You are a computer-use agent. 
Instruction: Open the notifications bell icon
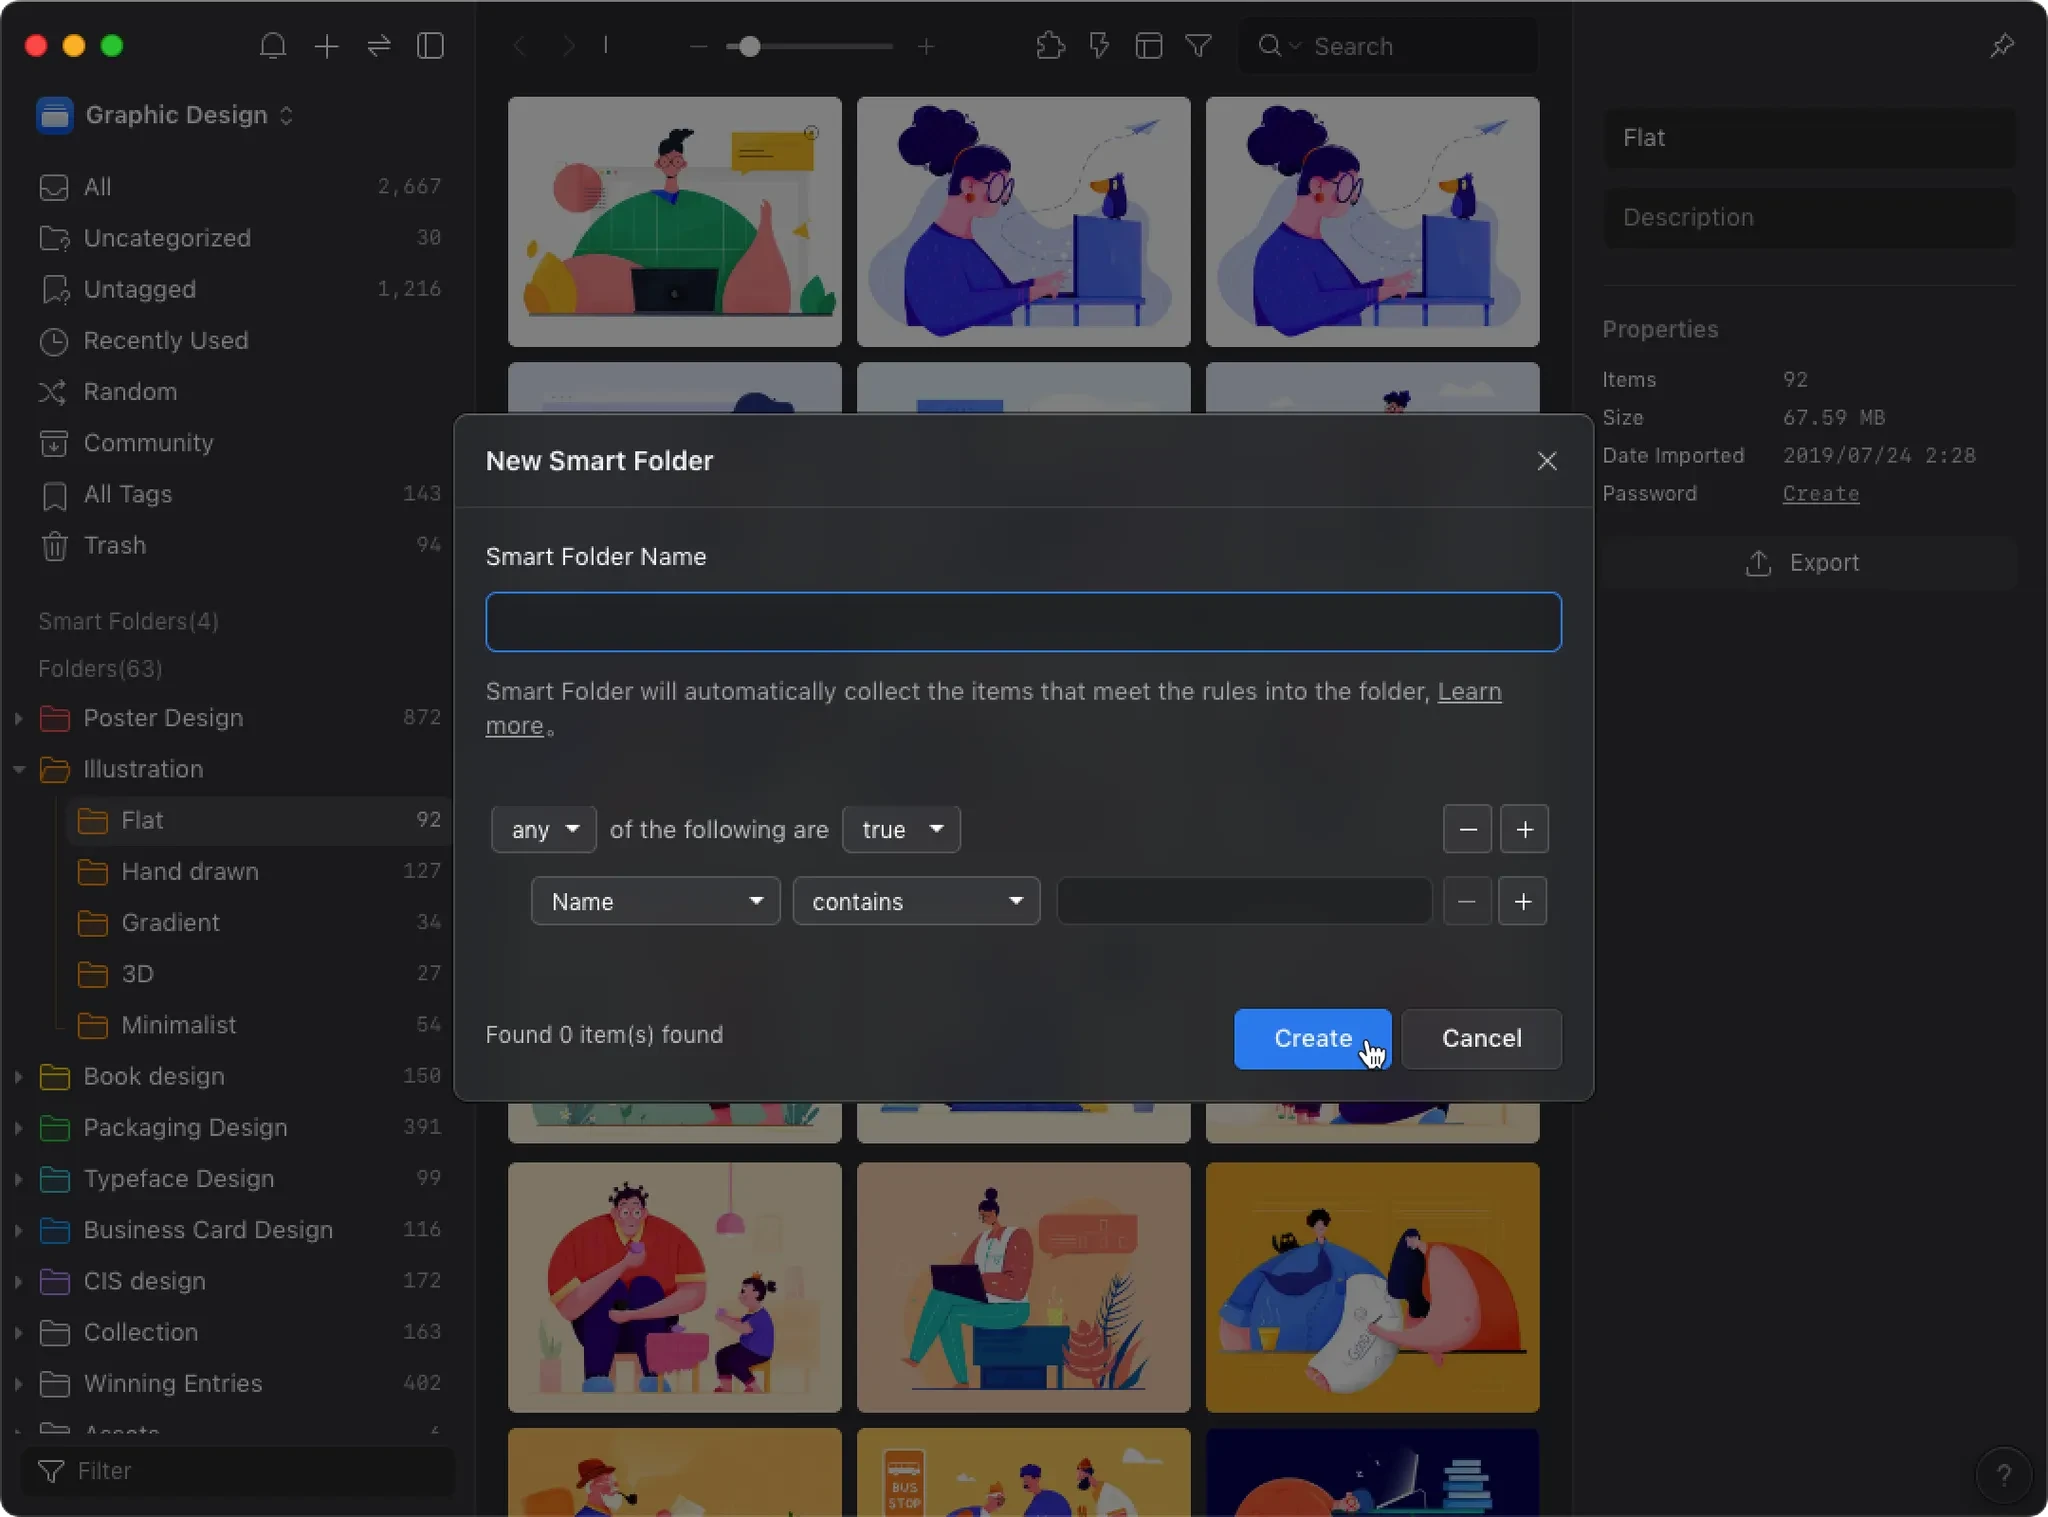(x=273, y=46)
